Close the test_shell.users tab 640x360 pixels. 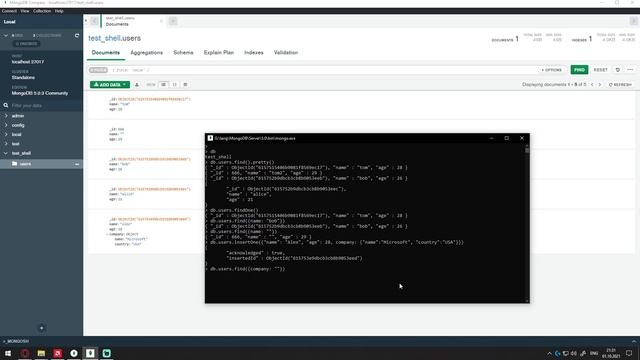point(161,21)
